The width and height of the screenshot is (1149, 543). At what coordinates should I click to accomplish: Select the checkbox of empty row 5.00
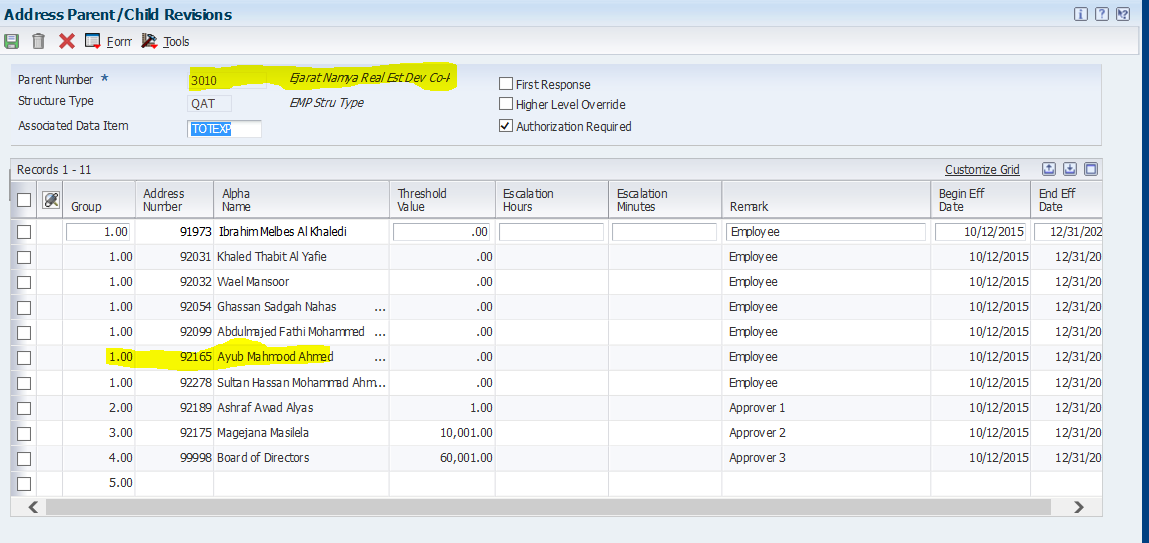[24, 484]
